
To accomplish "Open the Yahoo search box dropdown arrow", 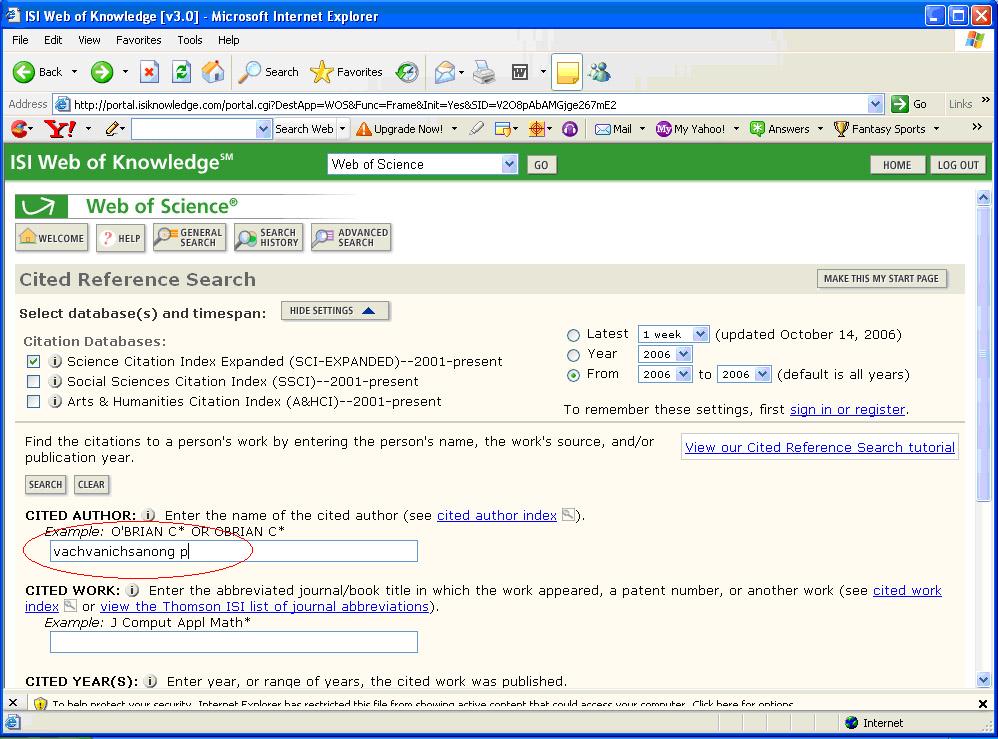I will point(264,129).
